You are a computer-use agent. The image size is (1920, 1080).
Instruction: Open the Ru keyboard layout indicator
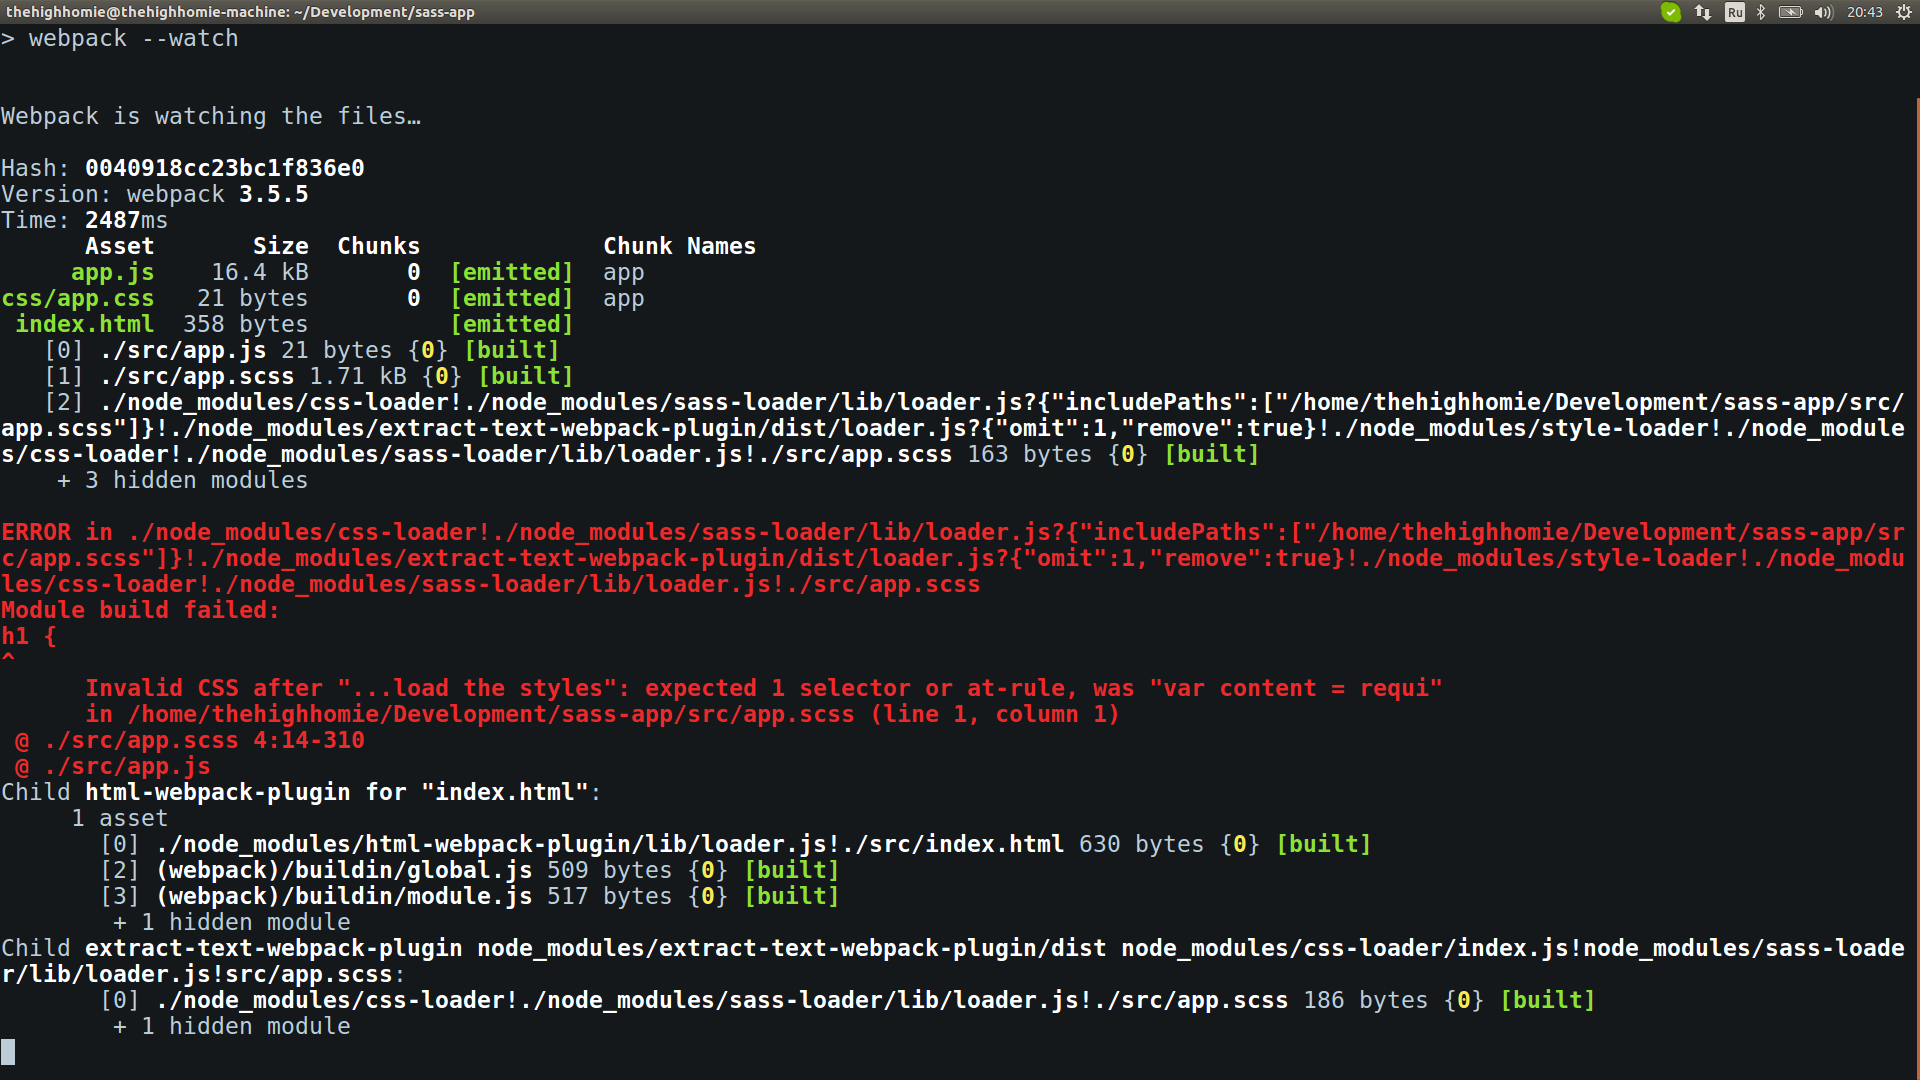[1735, 12]
